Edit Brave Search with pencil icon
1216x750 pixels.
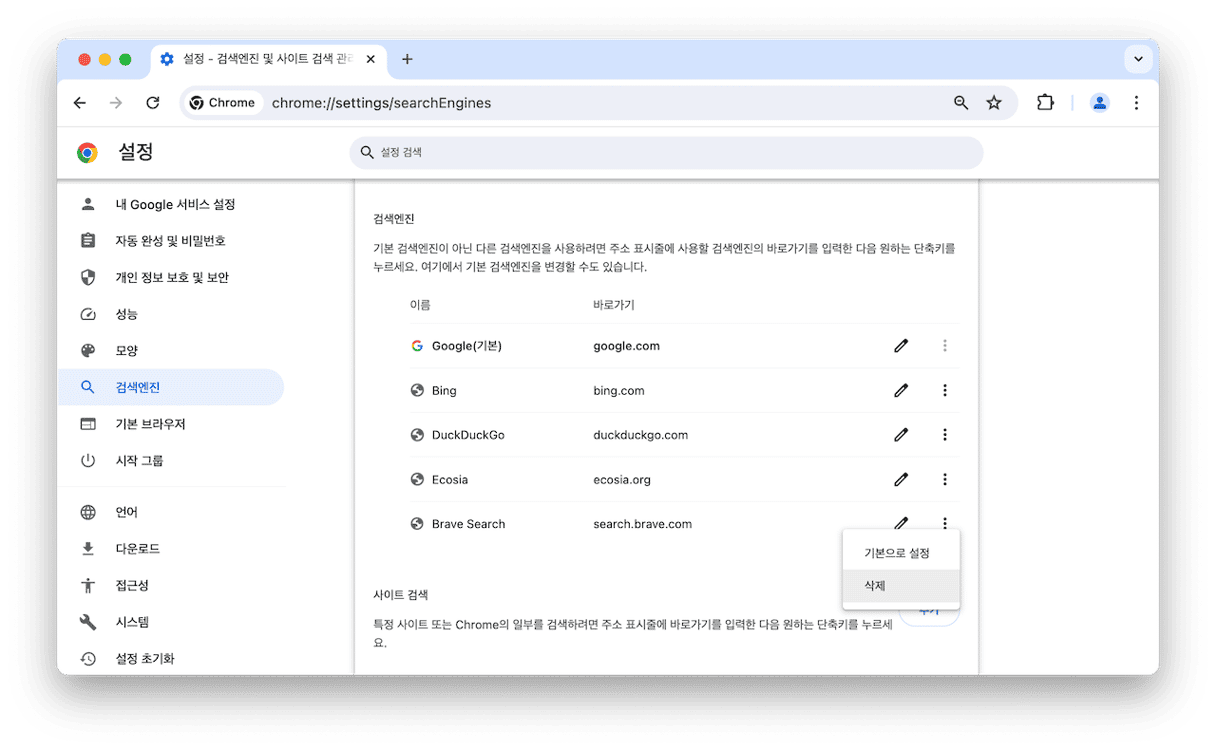901,523
